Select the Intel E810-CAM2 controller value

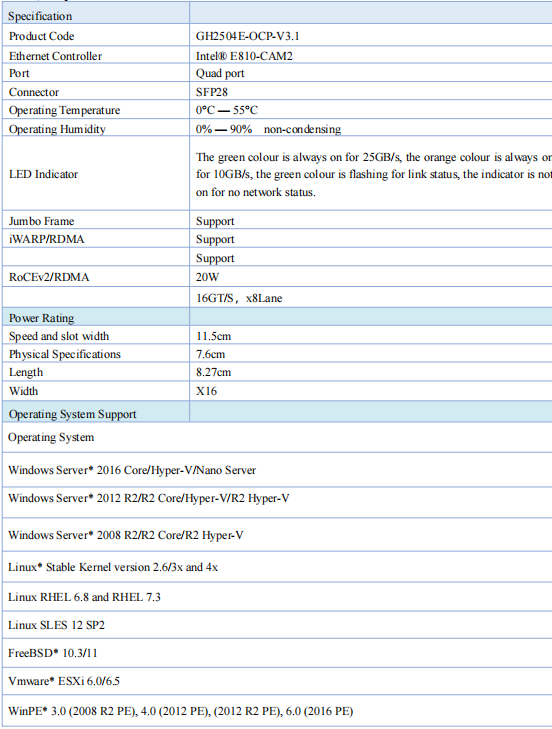pyautogui.click(x=244, y=56)
